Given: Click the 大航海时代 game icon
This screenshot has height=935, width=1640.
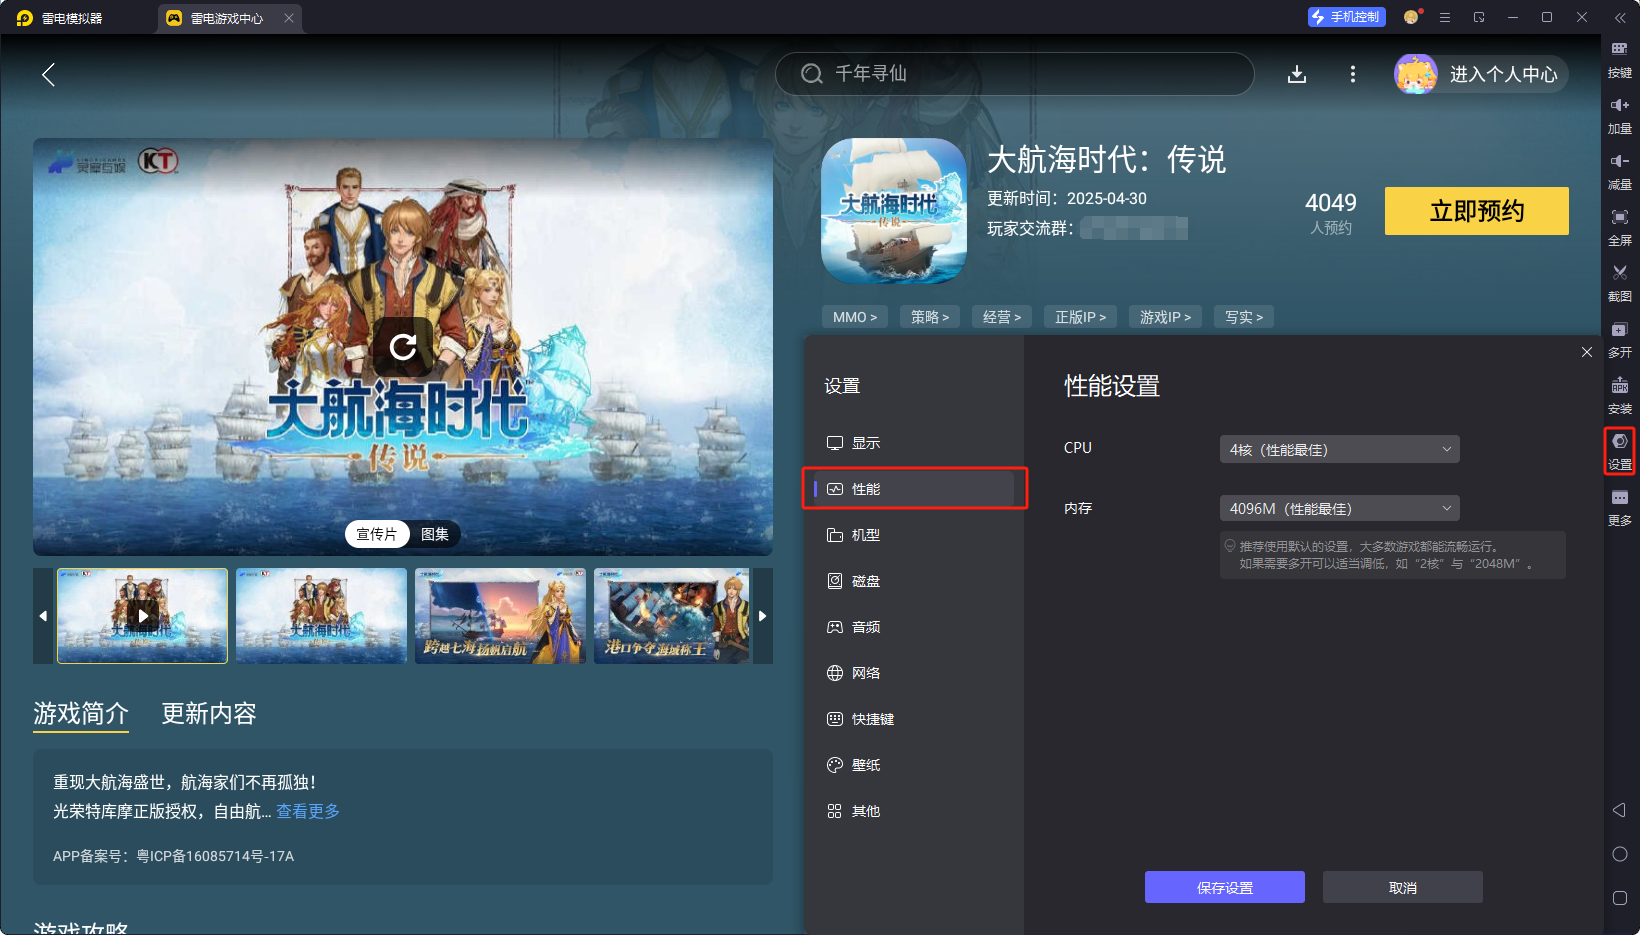Looking at the screenshot, I should (894, 211).
